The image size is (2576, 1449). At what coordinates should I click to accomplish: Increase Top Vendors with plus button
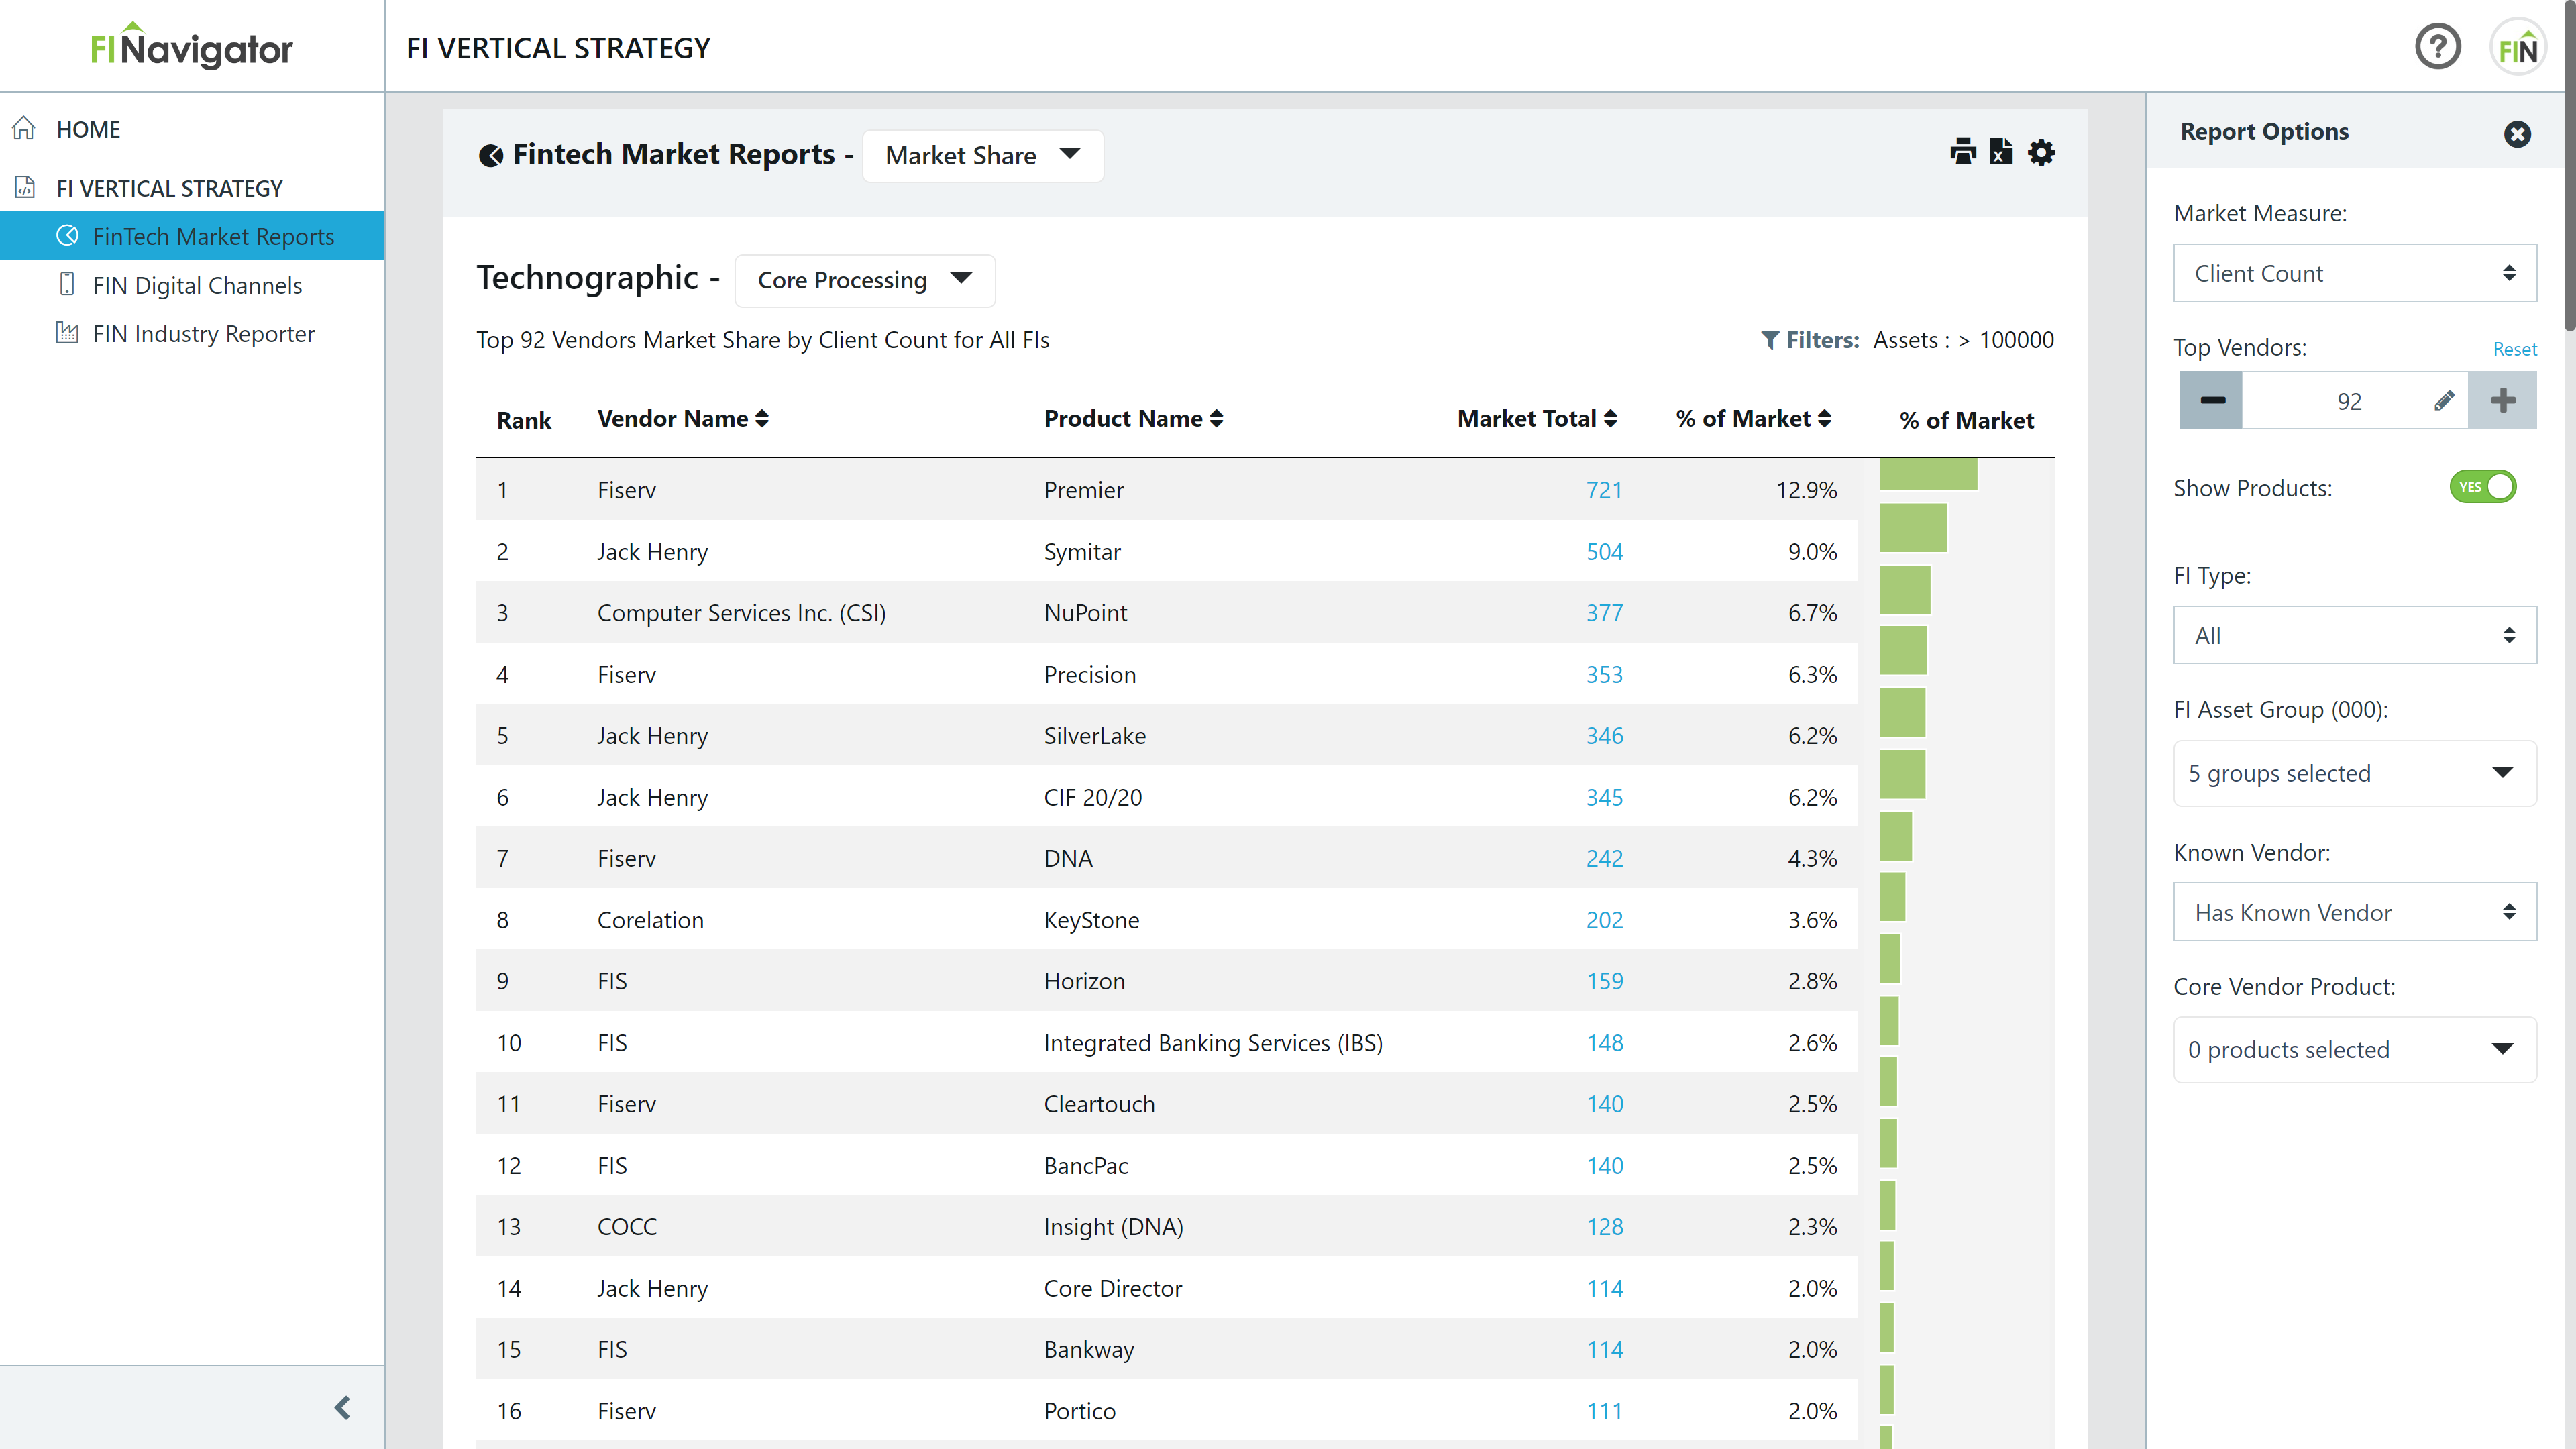click(2502, 401)
